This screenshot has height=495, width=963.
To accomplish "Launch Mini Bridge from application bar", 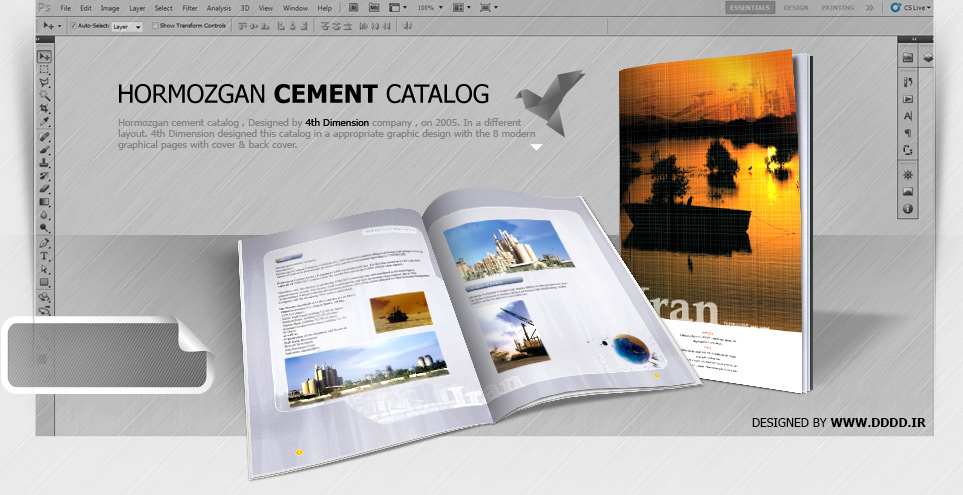I will click(374, 8).
